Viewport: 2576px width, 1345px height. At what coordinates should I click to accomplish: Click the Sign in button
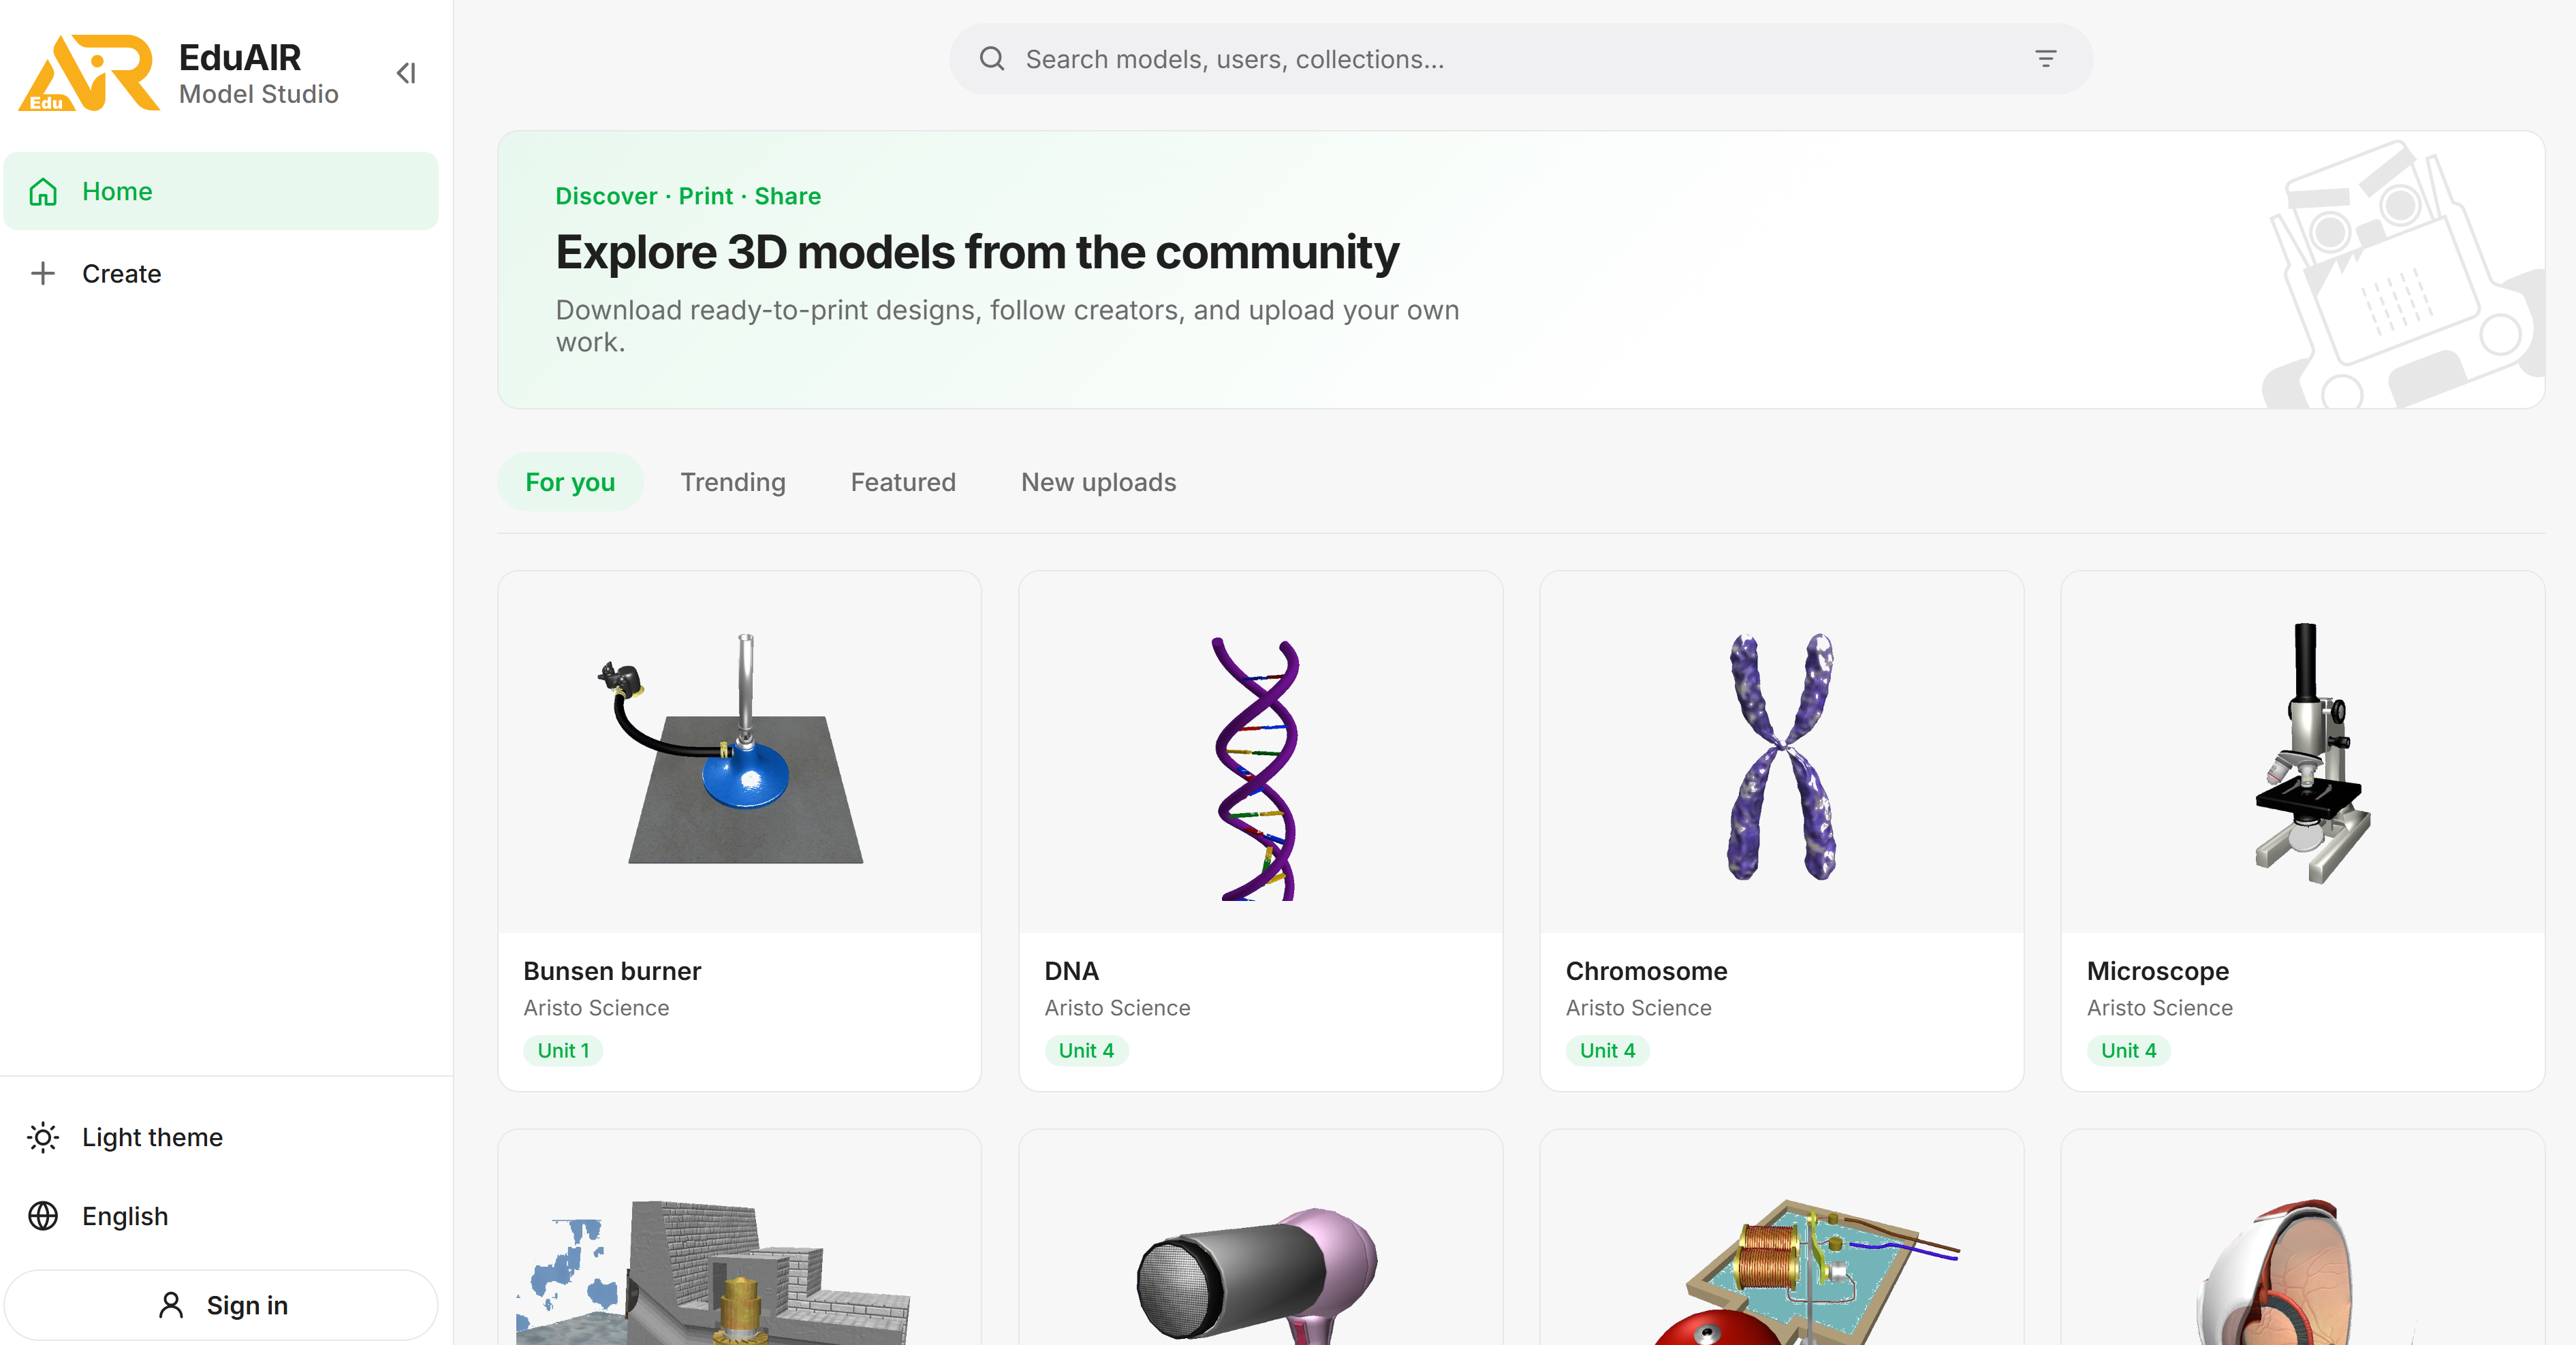click(221, 1305)
